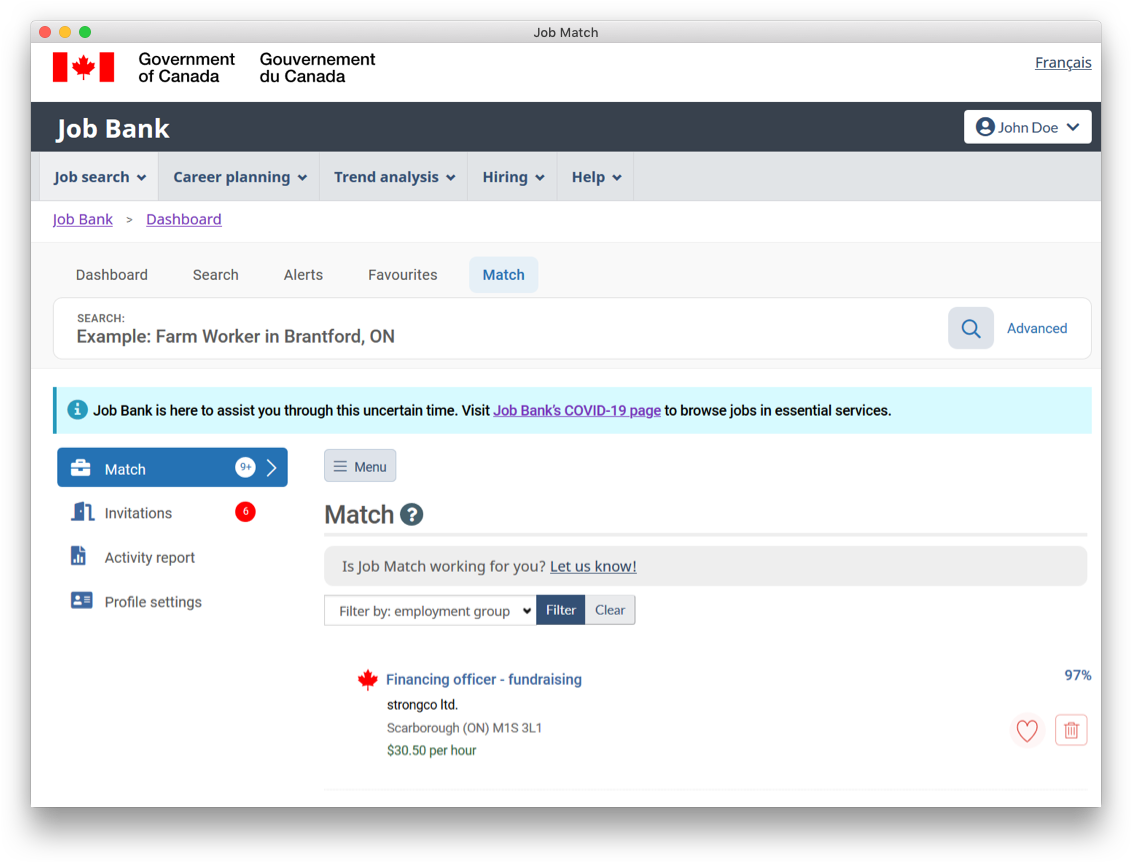Screen dimensions: 1132x863
Task: Click the 9+ badge on Match
Action: click(245, 467)
